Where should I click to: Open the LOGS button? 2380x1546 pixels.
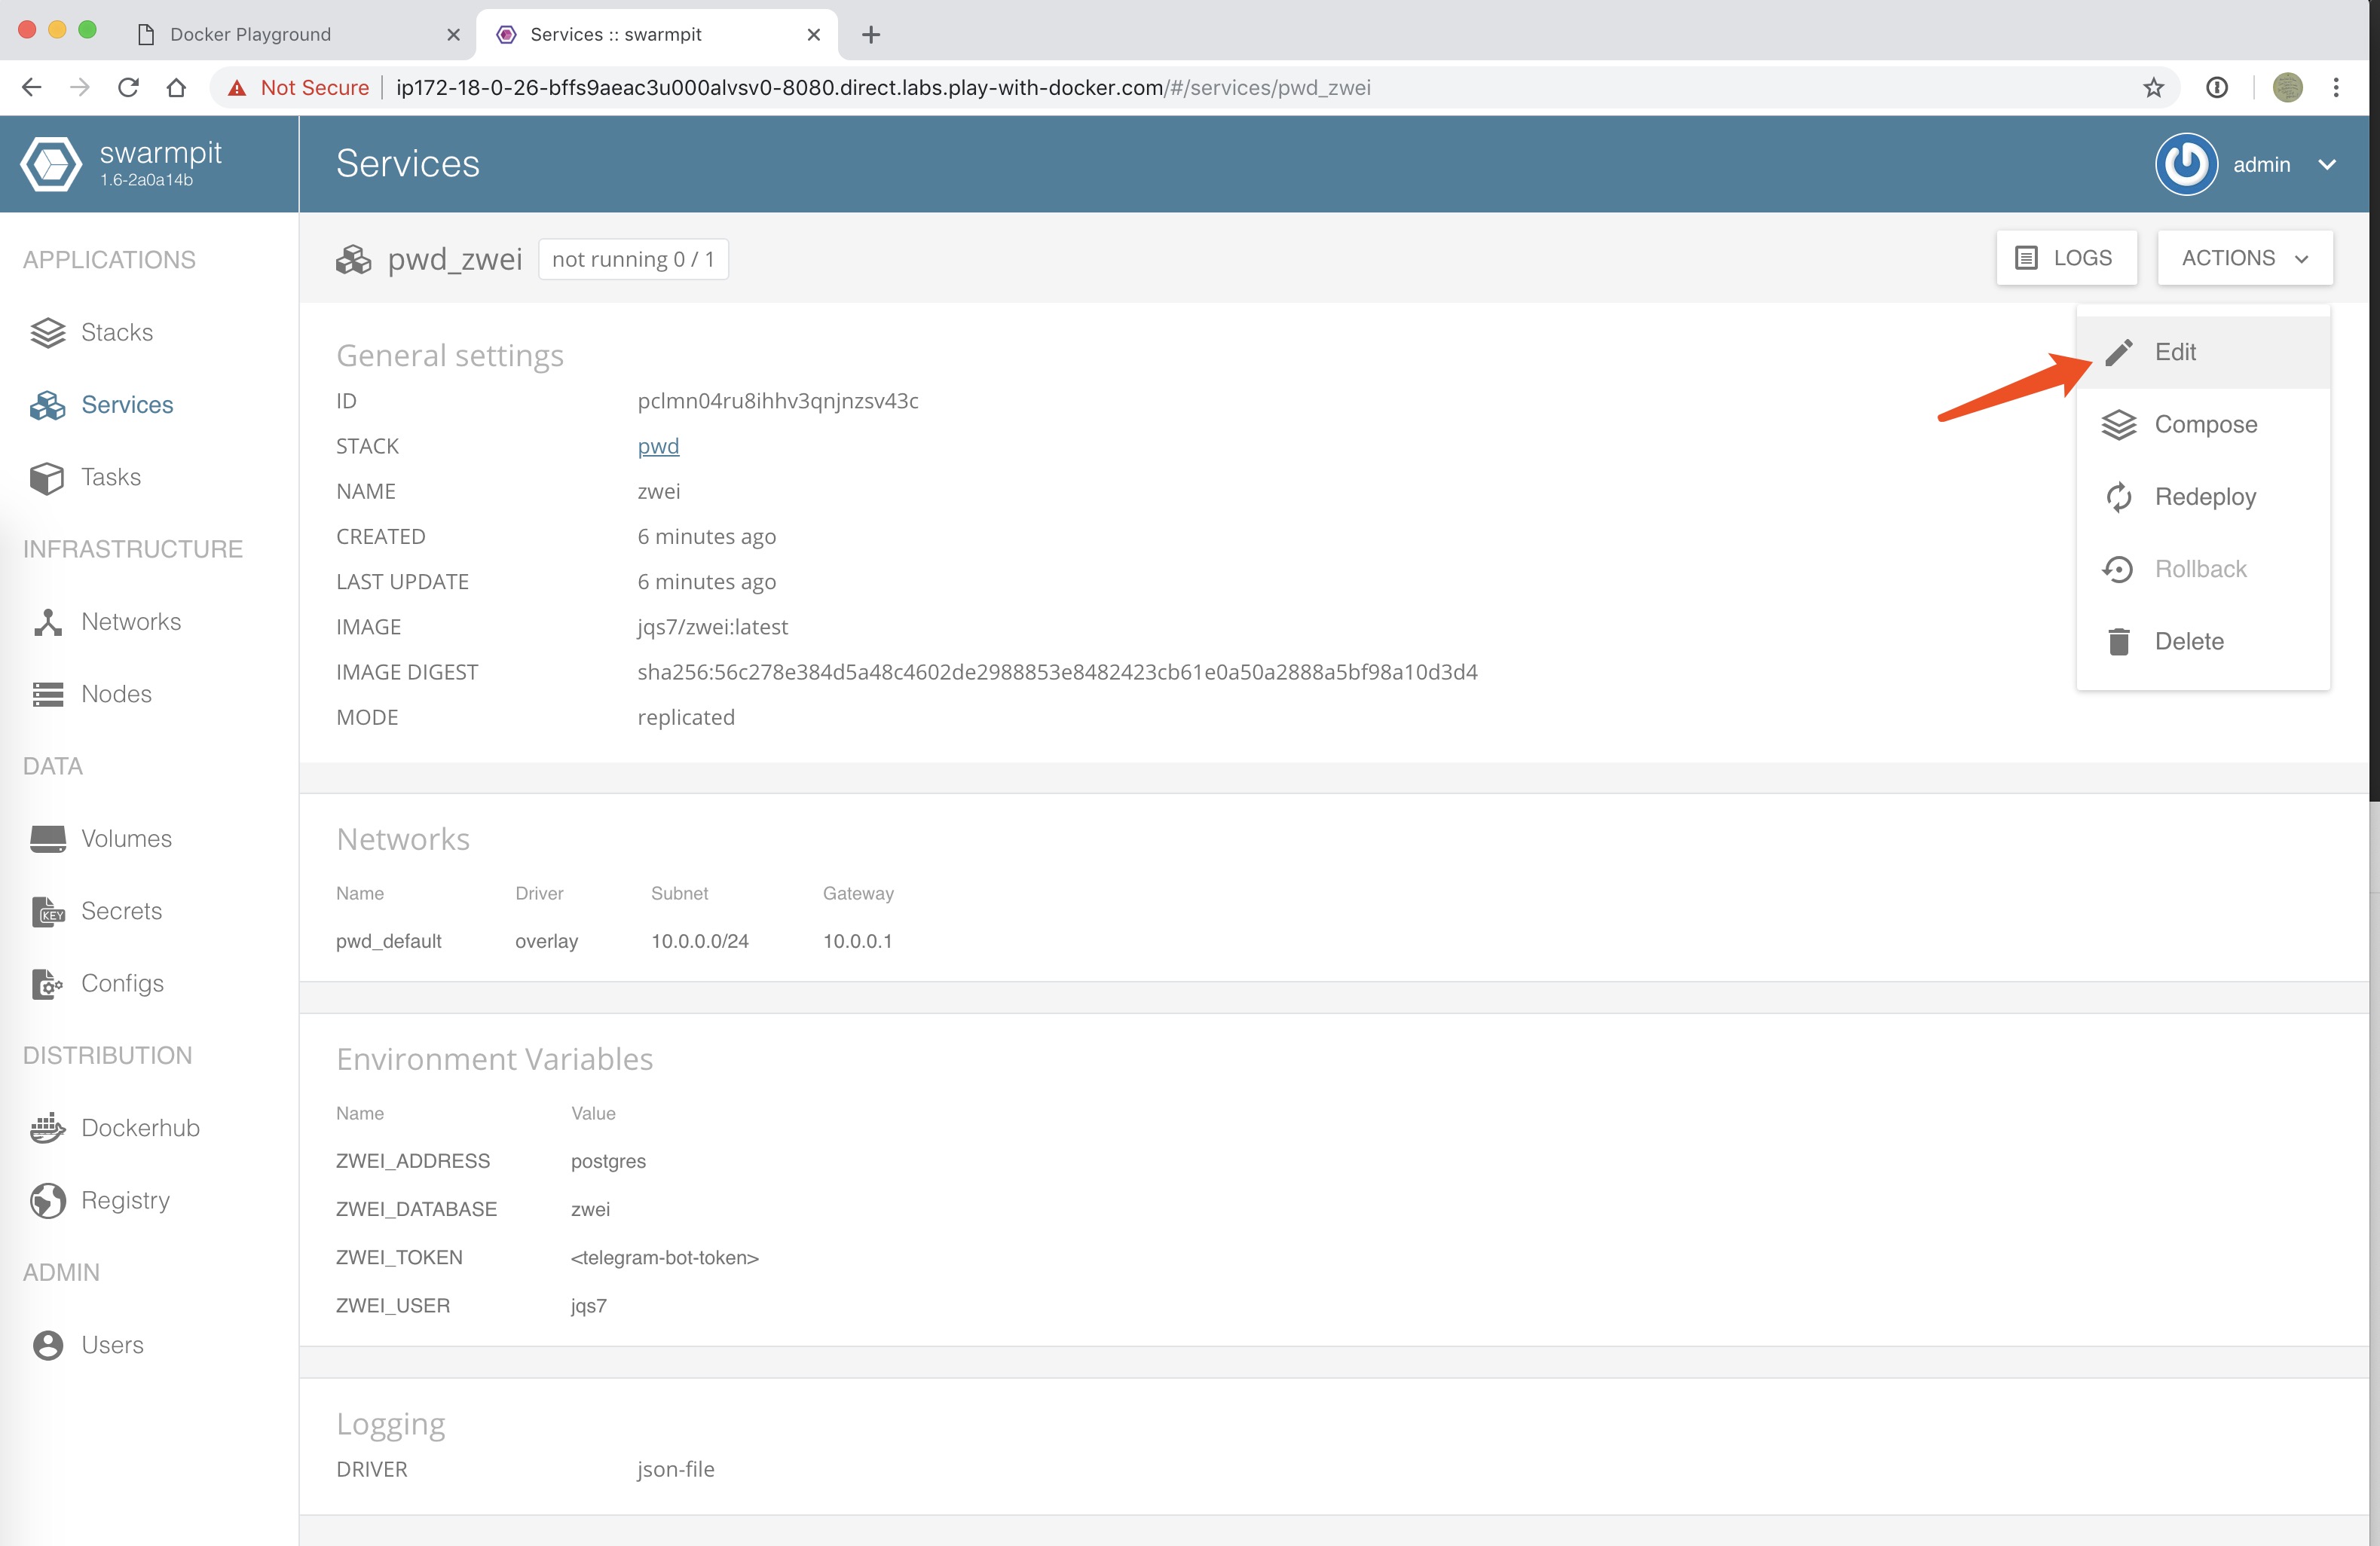click(2066, 258)
